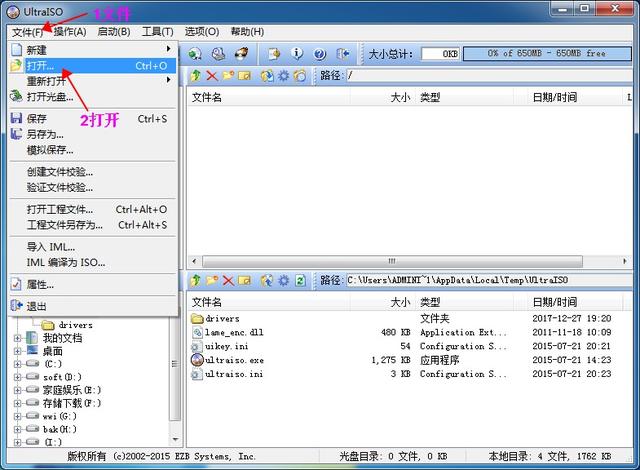Click the blue info toolbar icon
This screenshot has height=470, width=640.
297,54
